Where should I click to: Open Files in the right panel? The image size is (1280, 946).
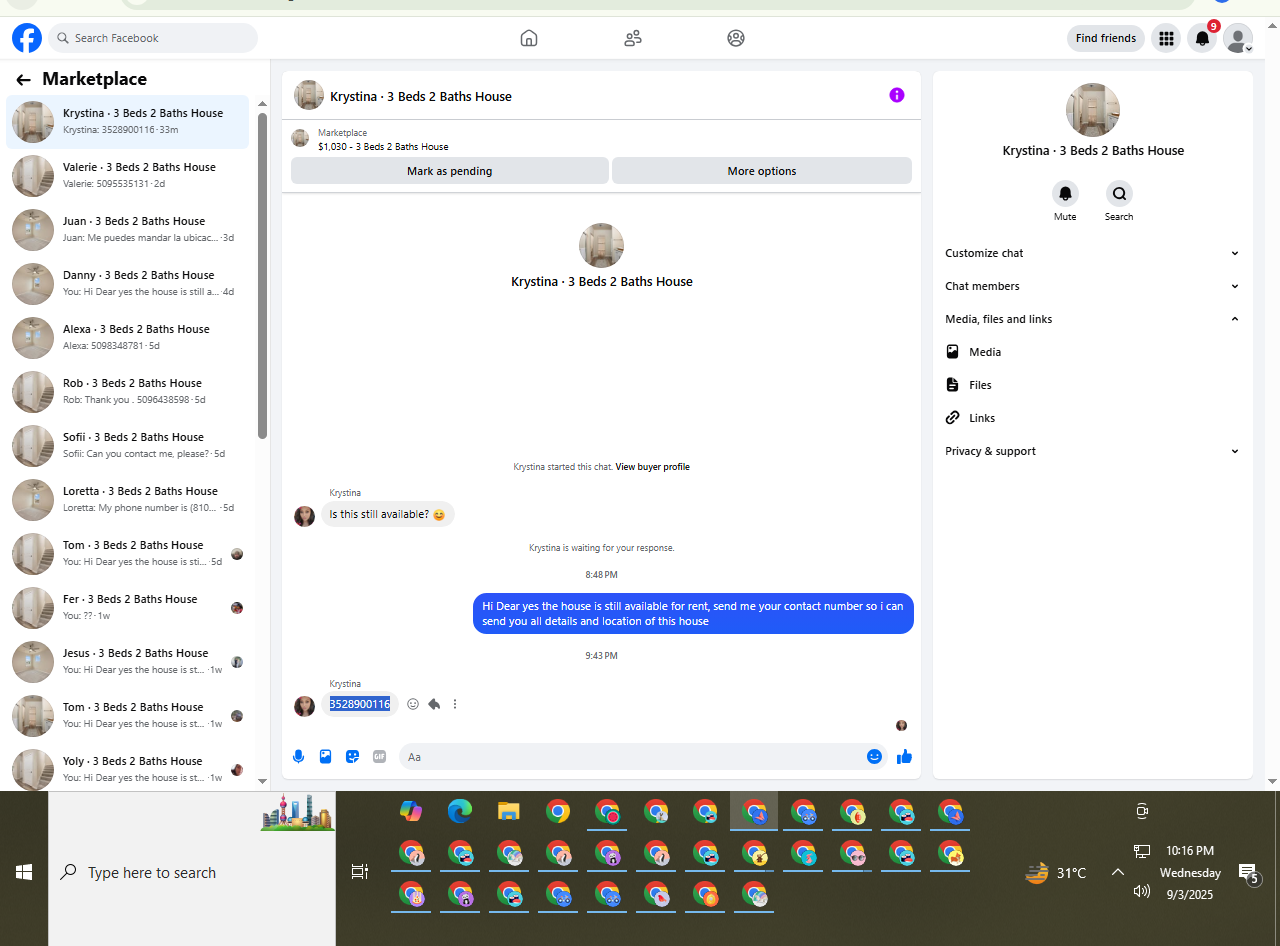pyautogui.click(x=1092, y=385)
